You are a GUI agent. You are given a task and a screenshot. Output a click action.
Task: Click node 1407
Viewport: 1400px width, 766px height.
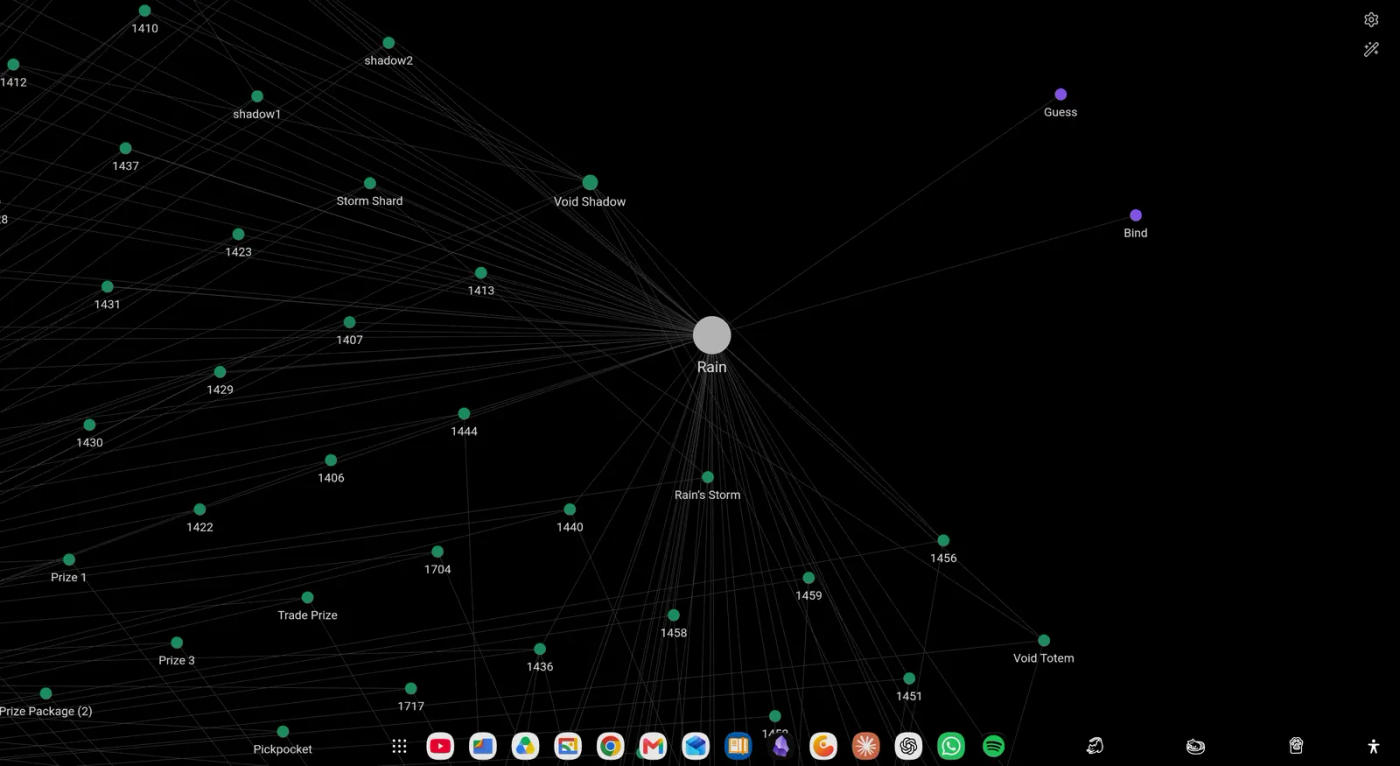pyautogui.click(x=349, y=322)
